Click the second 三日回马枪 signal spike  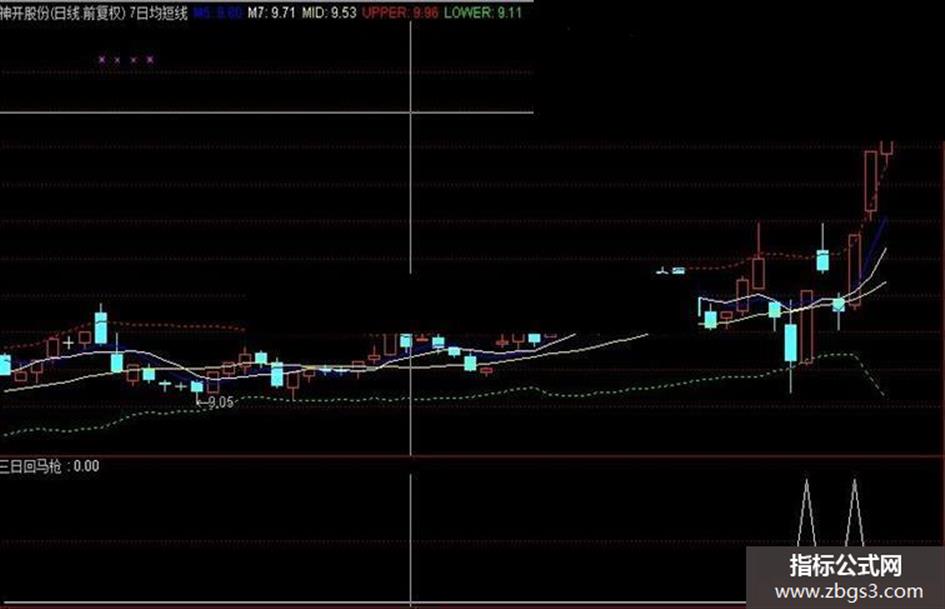click(x=855, y=513)
